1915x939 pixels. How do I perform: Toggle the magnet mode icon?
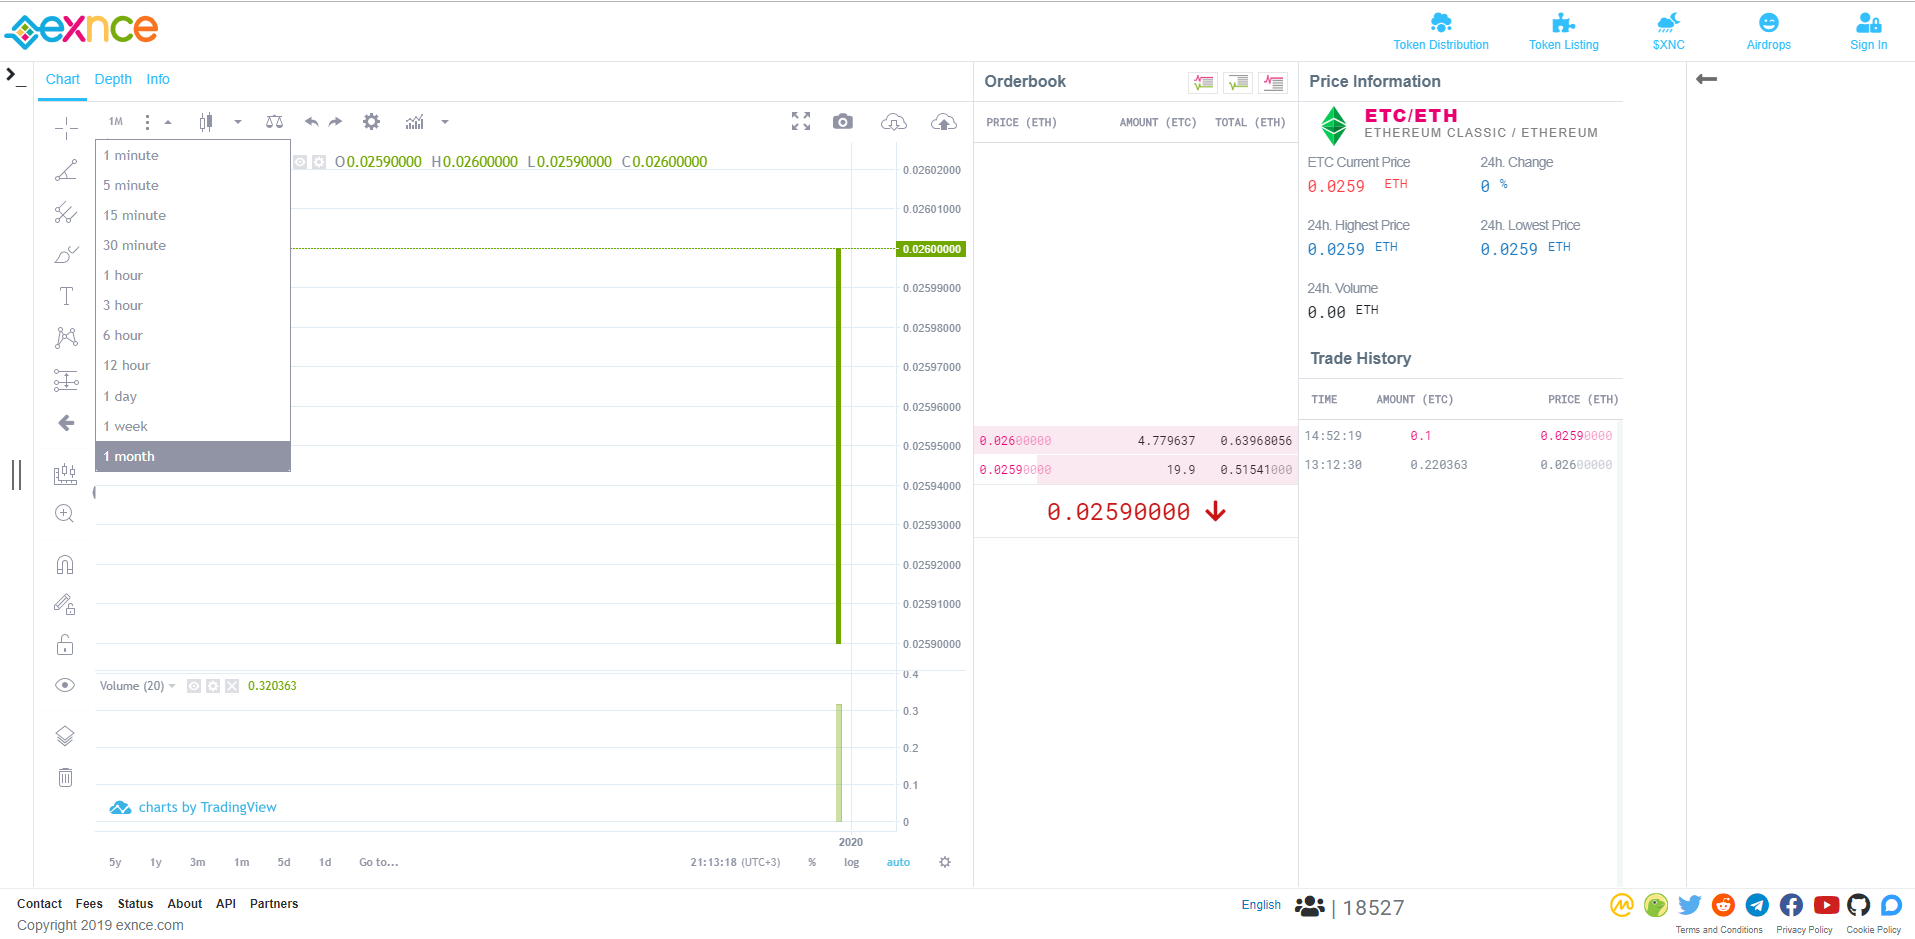tap(65, 565)
